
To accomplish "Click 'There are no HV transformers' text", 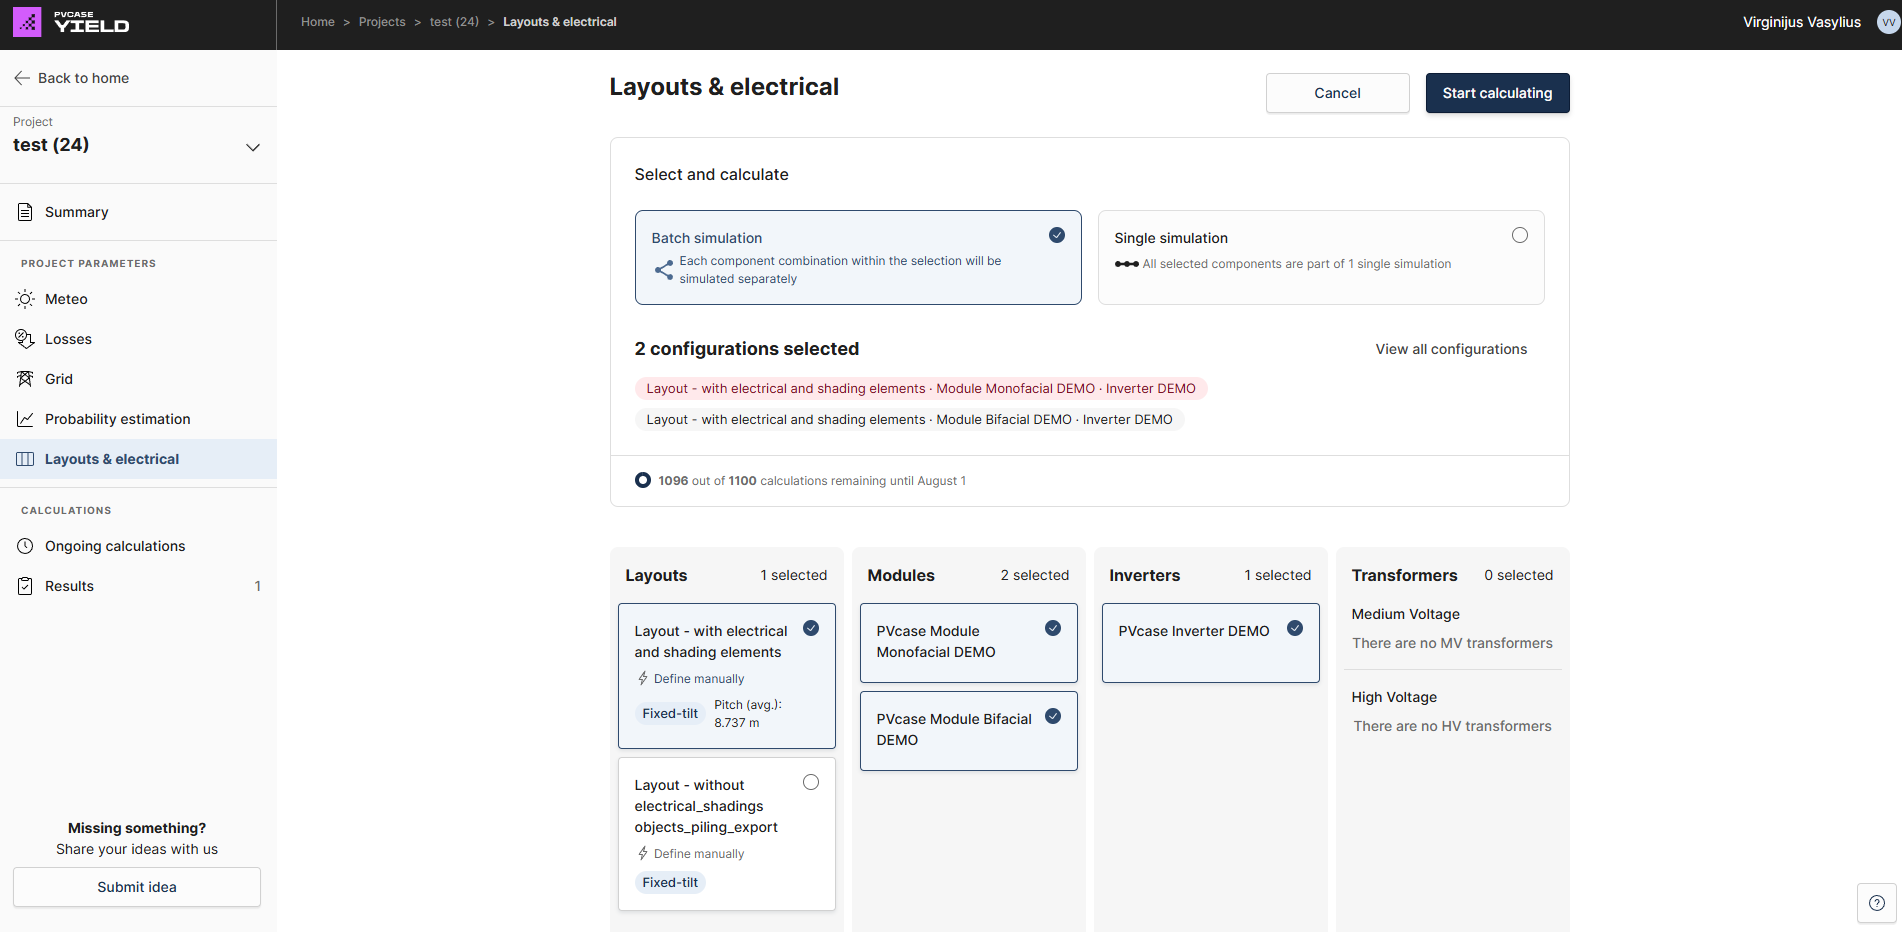I will pyautogui.click(x=1452, y=726).
